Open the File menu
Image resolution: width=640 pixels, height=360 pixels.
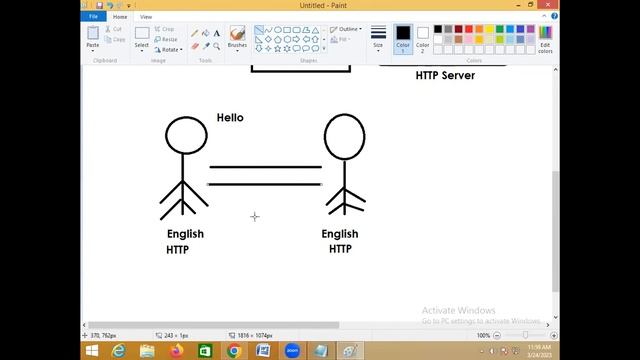(x=93, y=17)
